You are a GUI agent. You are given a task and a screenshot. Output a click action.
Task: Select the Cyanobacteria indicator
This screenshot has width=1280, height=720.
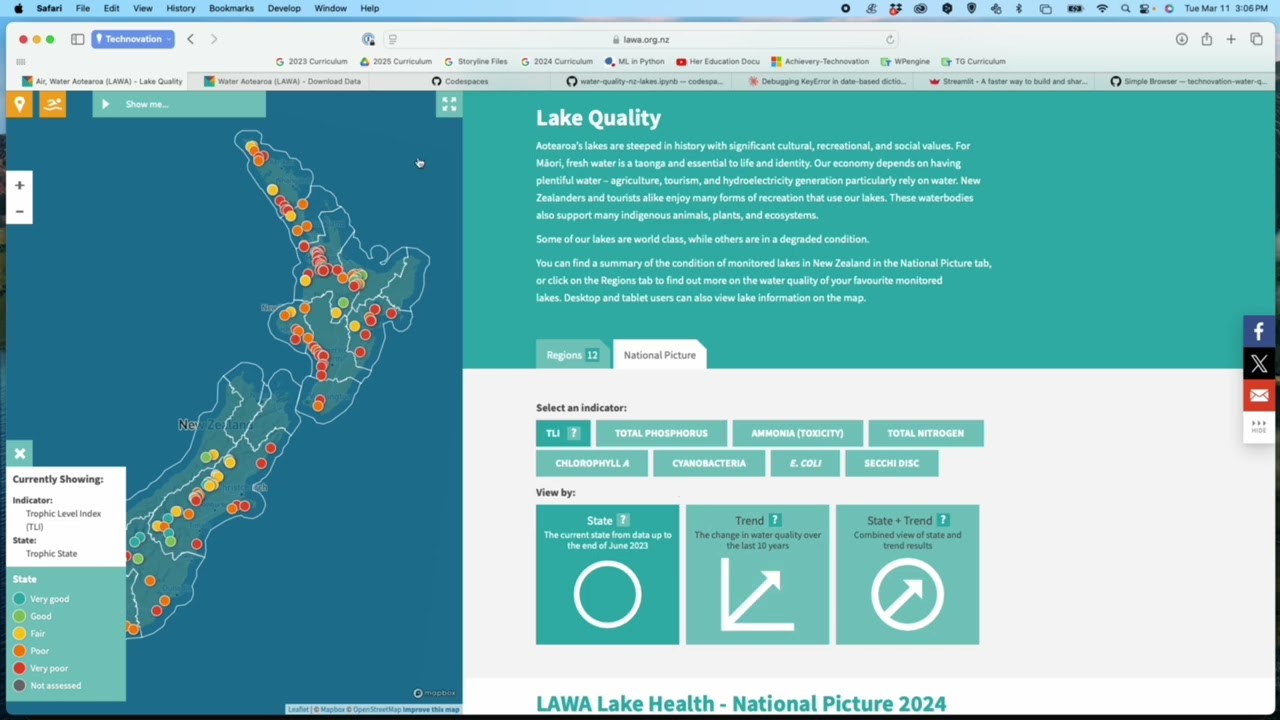pos(709,463)
